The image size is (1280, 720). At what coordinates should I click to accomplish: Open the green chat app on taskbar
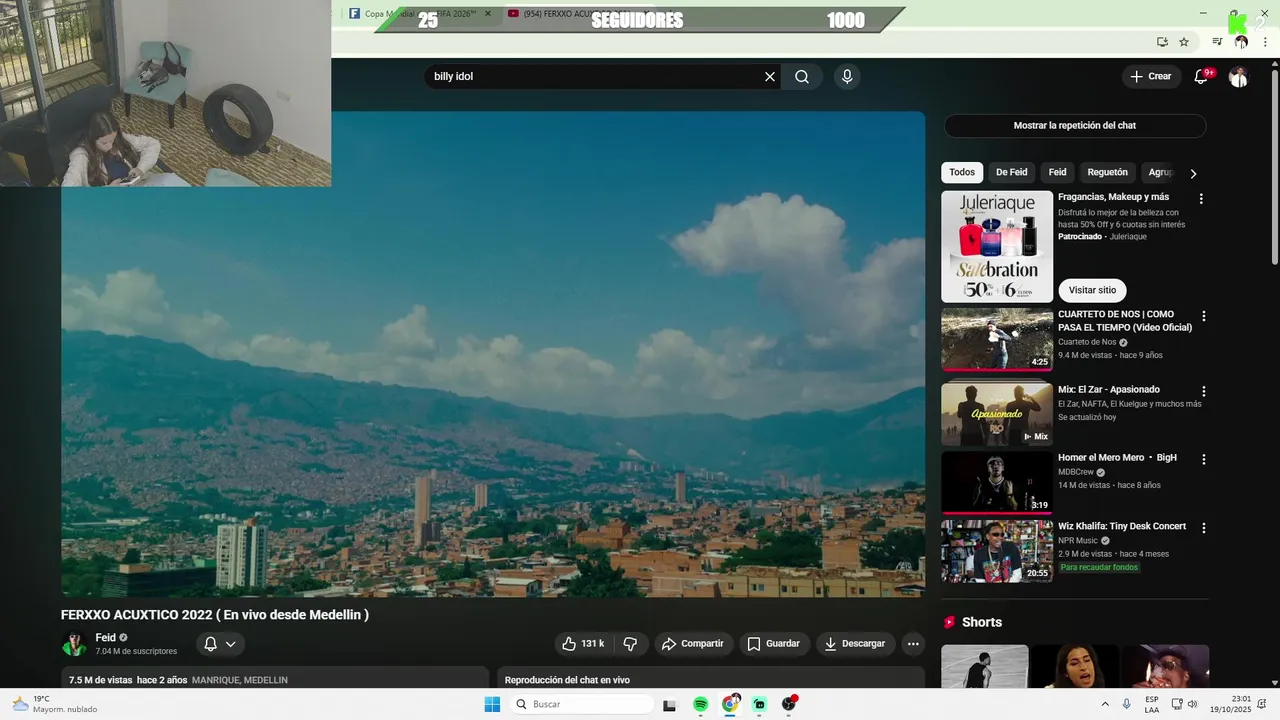(x=760, y=704)
